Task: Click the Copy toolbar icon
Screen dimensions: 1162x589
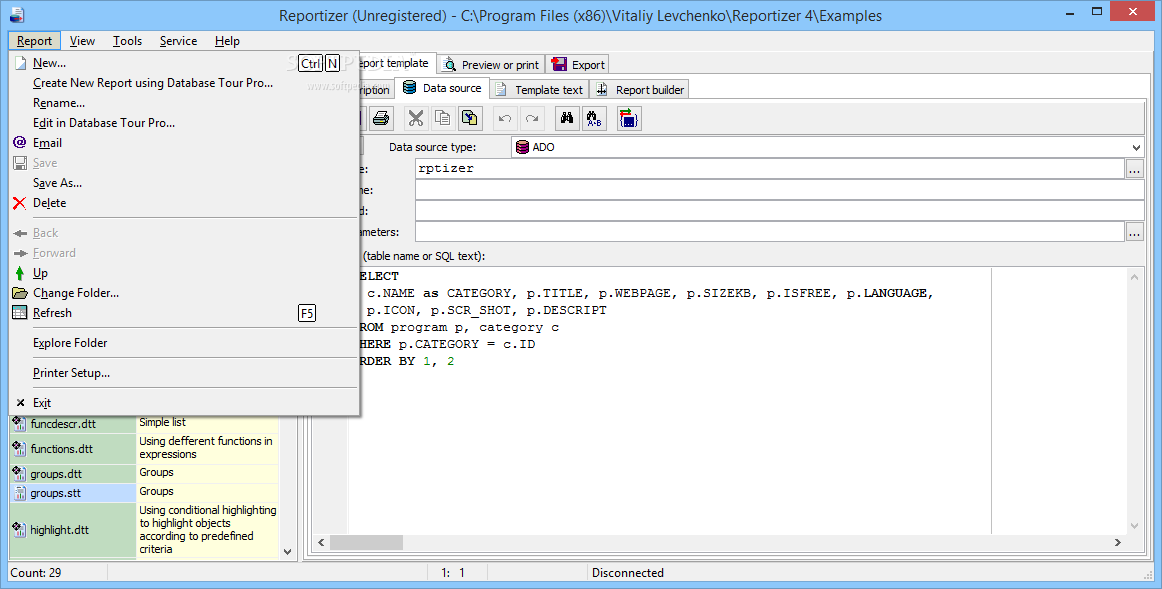Action: click(x=442, y=118)
